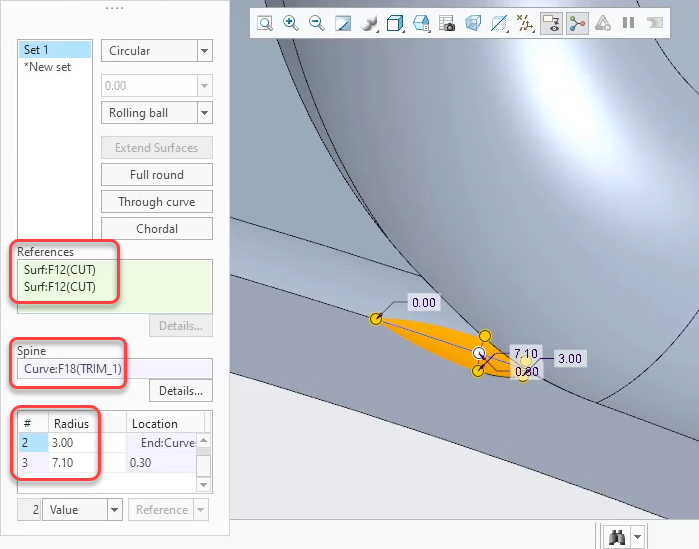Screen dimensions: 699x549
Task: Open the Saved Orientations cube icon
Action: click(395, 22)
